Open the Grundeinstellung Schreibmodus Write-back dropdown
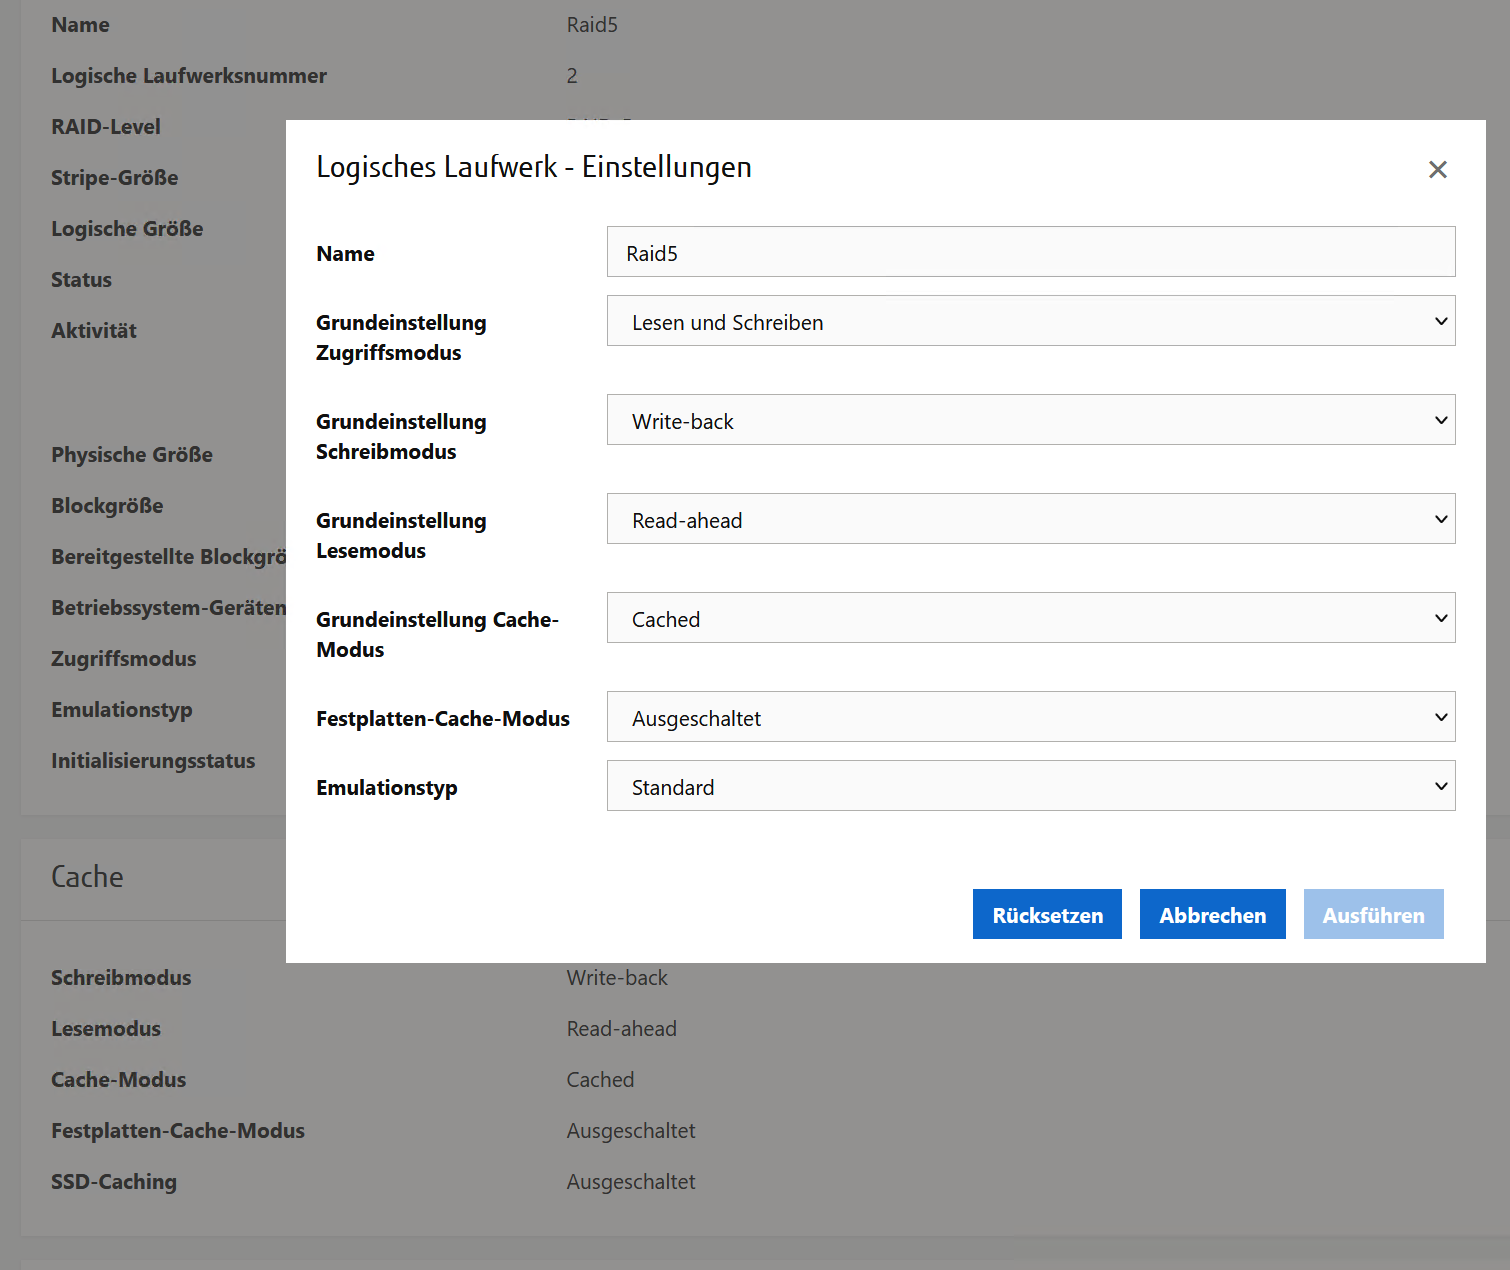 pyautogui.click(x=1031, y=420)
